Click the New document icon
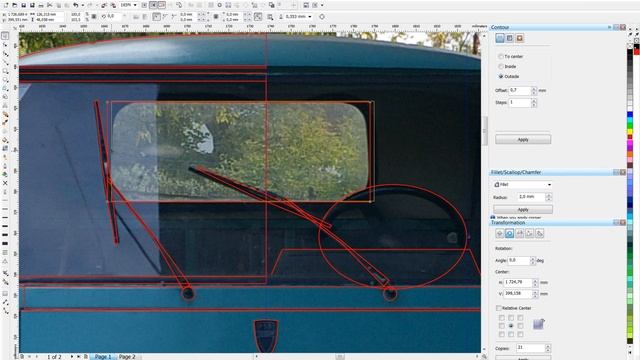This screenshot has width=640, height=360. [x=5, y=5]
